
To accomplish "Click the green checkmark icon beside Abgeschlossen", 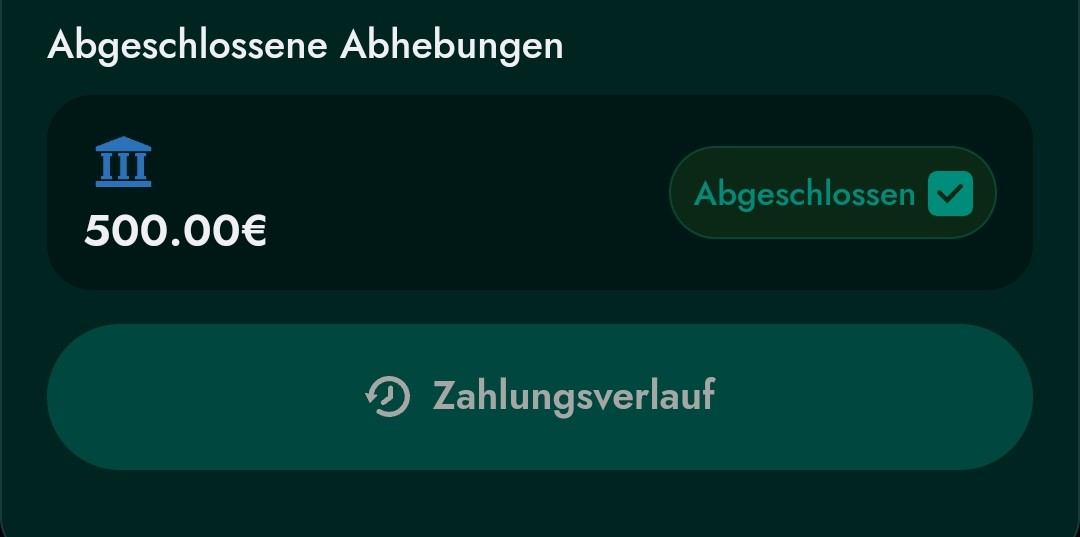I will [x=950, y=193].
